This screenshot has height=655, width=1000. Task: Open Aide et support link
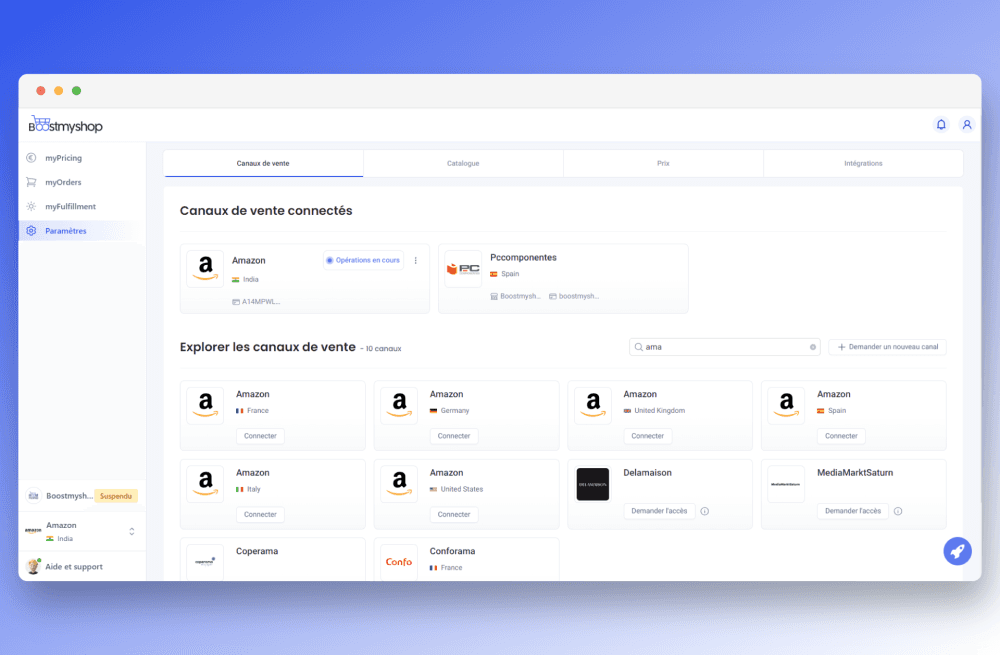click(x=74, y=566)
